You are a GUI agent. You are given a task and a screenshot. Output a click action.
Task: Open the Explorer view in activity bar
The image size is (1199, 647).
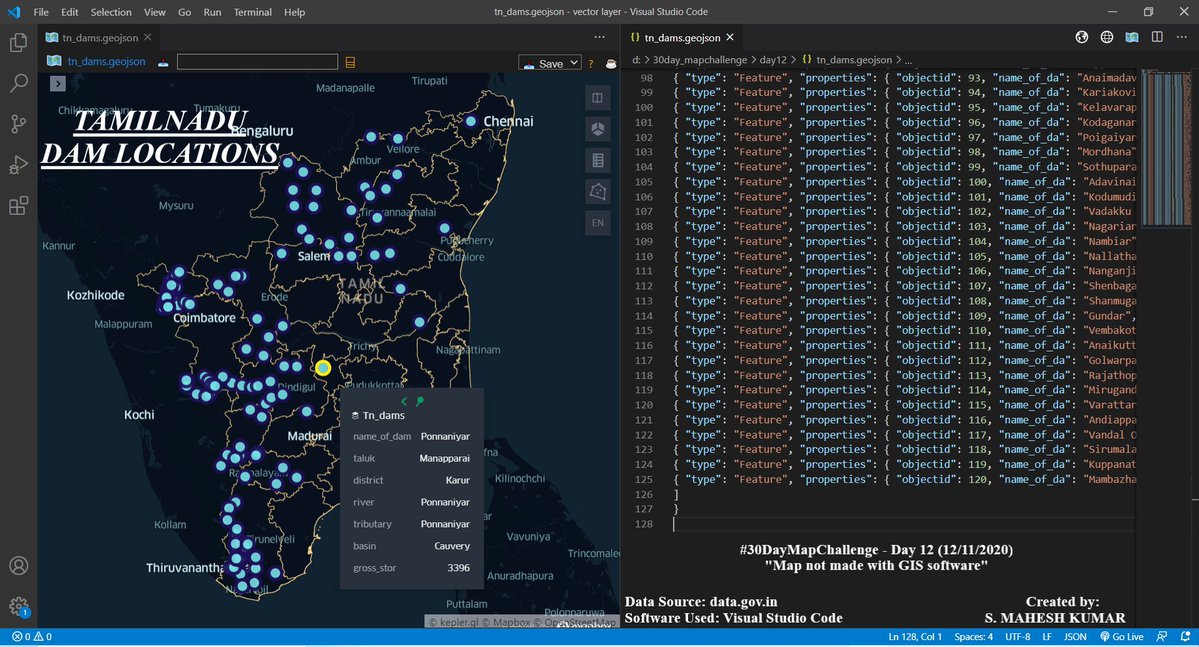coord(18,43)
